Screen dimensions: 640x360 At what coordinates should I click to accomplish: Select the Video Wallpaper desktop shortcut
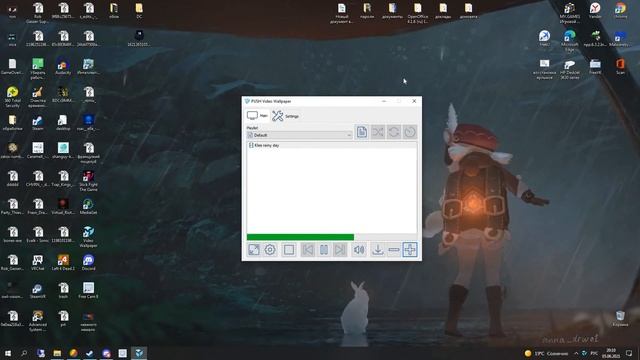coord(88,237)
